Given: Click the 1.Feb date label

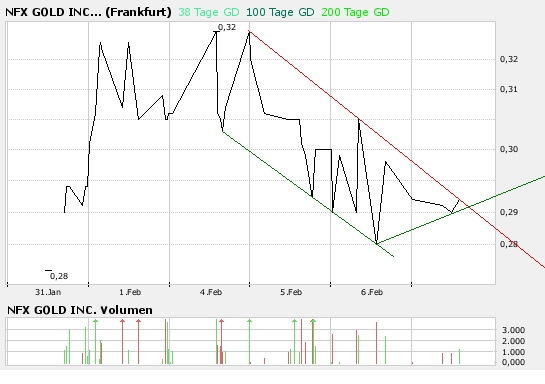Looking at the screenshot, I should pos(130,292).
